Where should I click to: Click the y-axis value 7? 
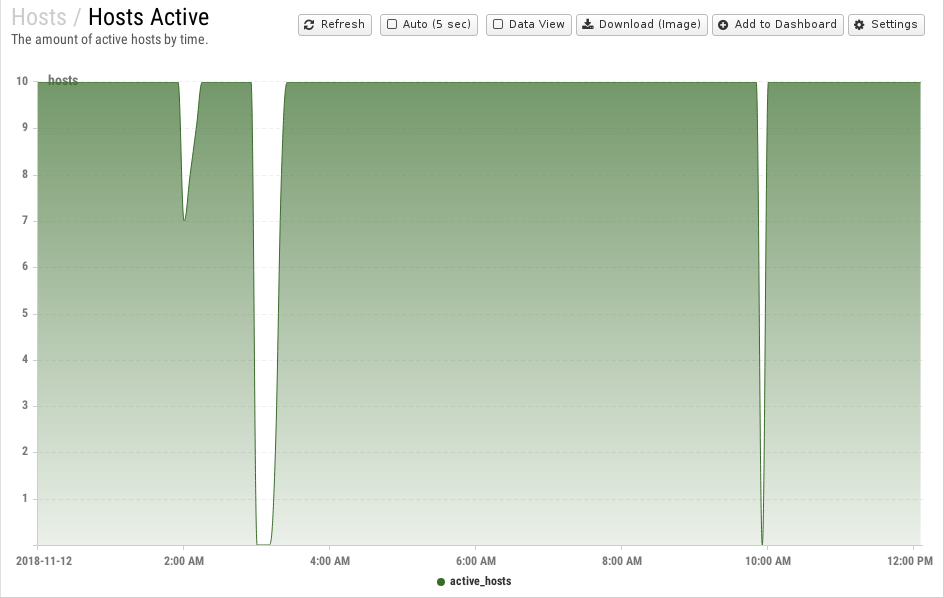[25, 220]
